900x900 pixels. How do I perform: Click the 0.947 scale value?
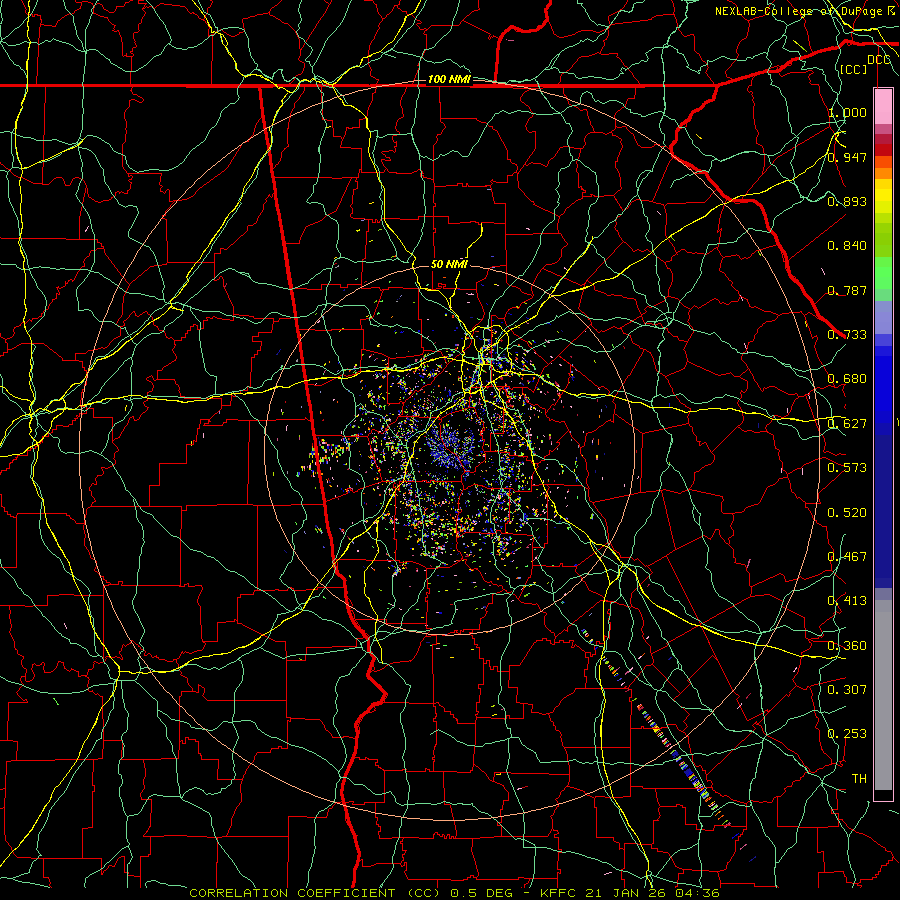(847, 157)
